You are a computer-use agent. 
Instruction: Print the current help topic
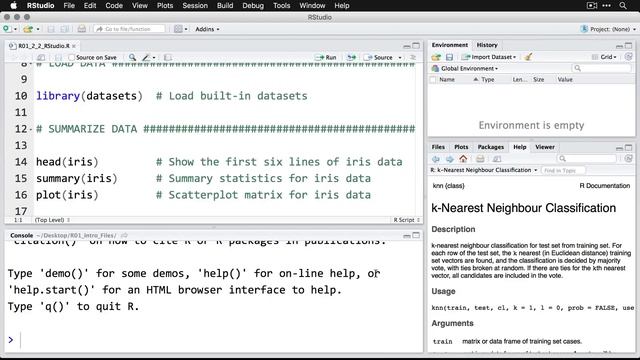coord(480,159)
